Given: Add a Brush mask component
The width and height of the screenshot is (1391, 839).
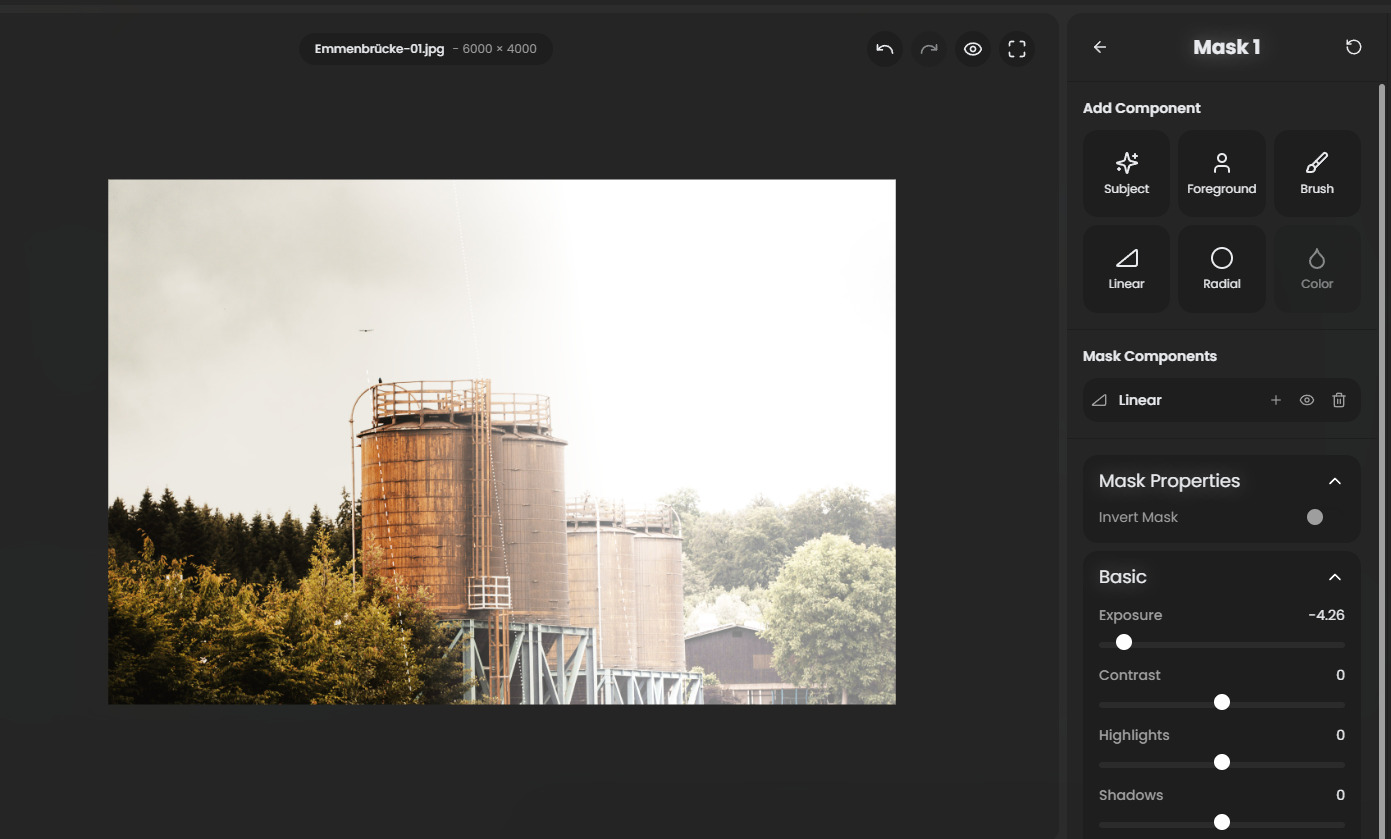Looking at the screenshot, I should tap(1317, 173).
